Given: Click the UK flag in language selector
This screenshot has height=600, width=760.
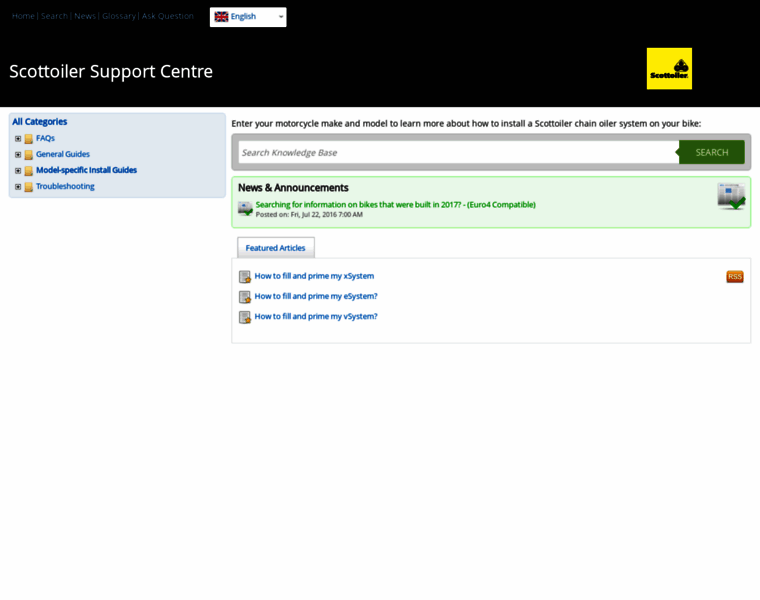Looking at the screenshot, I should 221,16.
